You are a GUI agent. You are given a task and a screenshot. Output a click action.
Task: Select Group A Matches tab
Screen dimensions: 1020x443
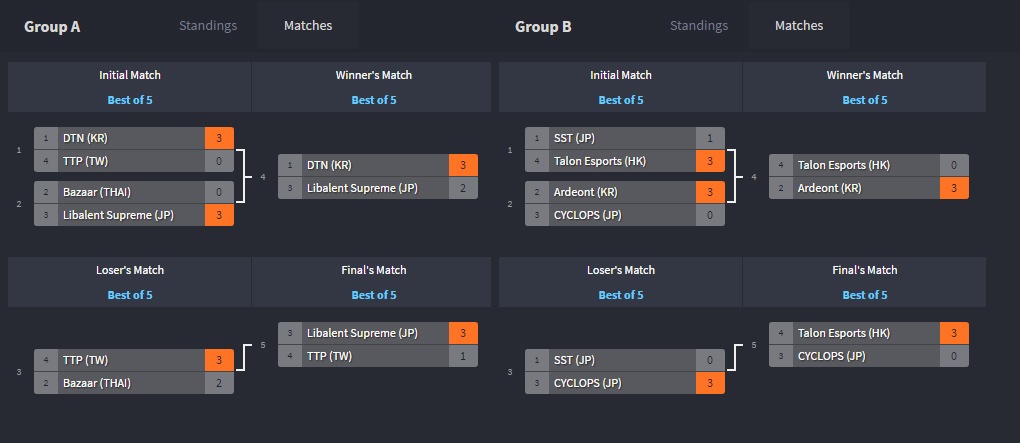(x=308, y=26)
